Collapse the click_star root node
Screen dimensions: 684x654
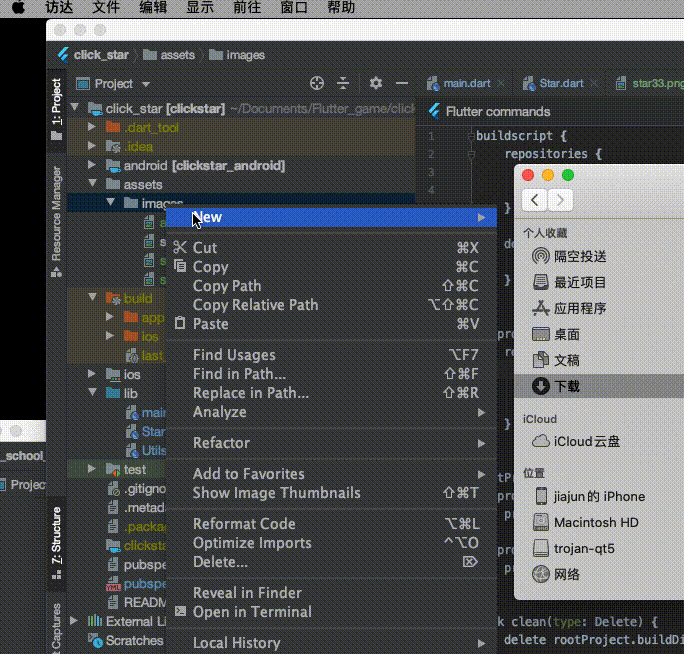(75, 107)
